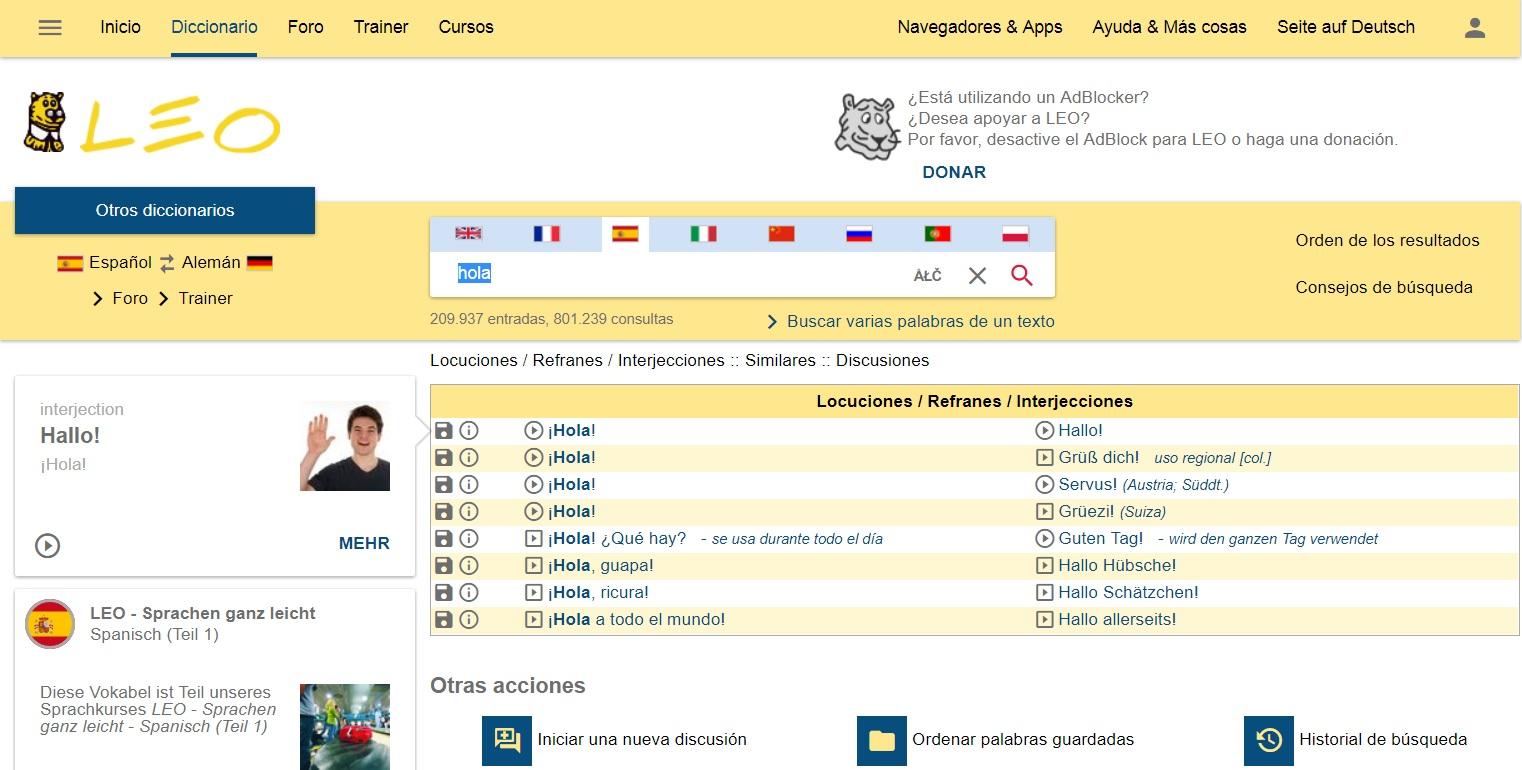Viewport: 1522px width, 770px height.
Task: Save the Hallo Schätzchen! entry row
Action: 444,593
